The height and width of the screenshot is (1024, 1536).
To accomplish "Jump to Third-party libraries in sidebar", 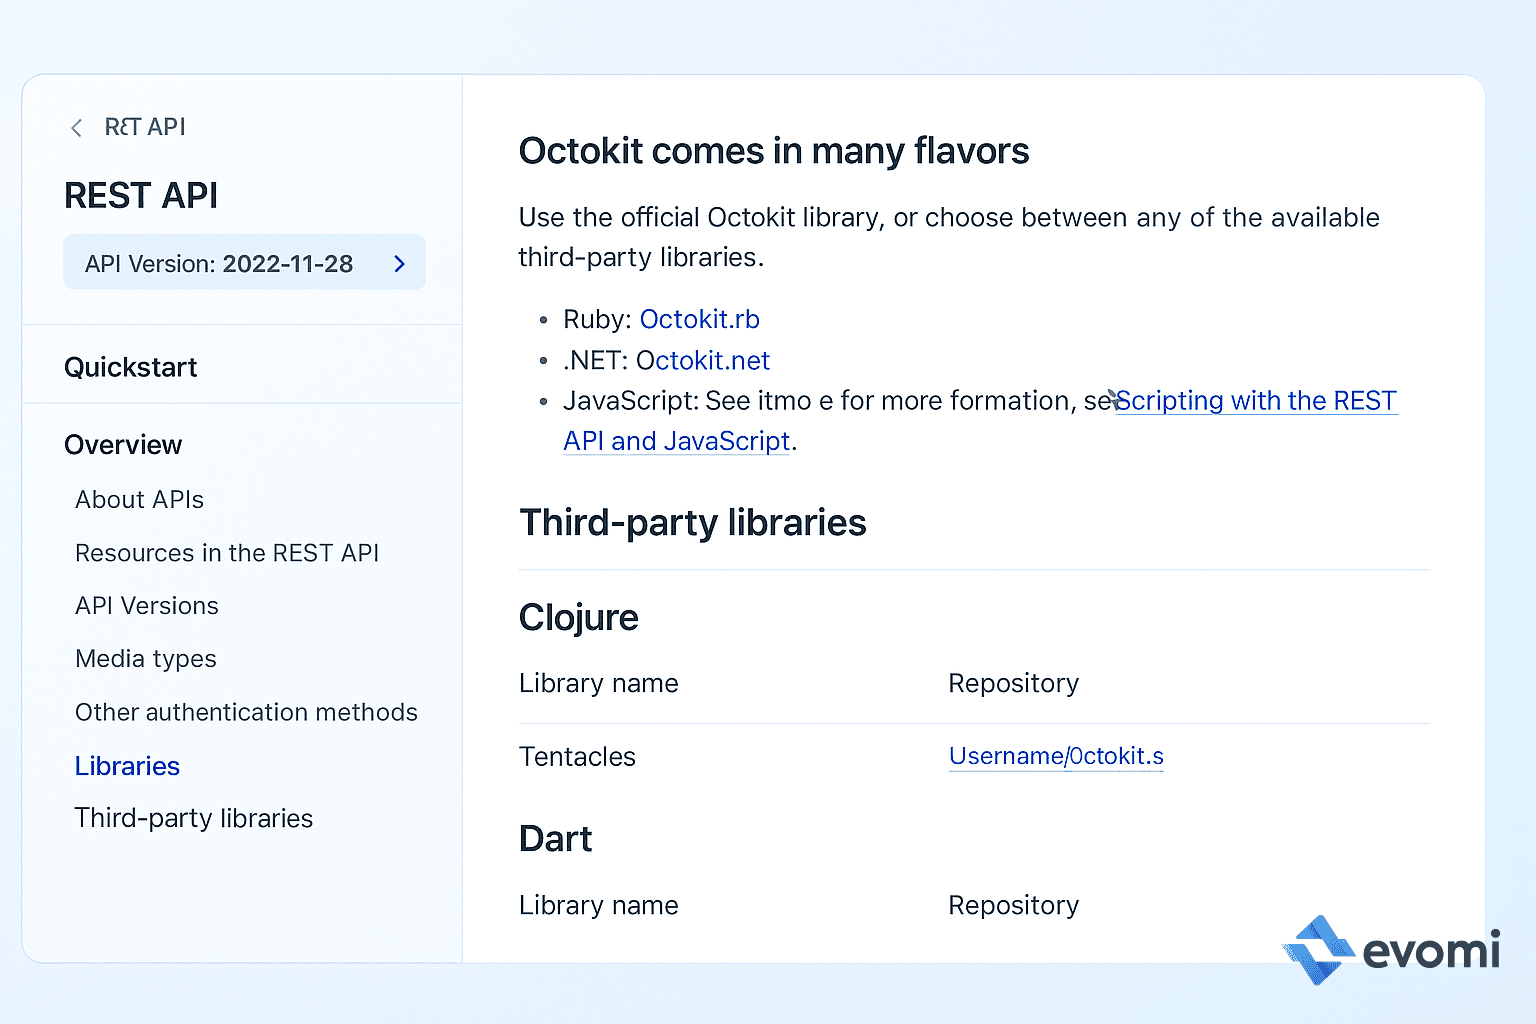I will (194, 818).
